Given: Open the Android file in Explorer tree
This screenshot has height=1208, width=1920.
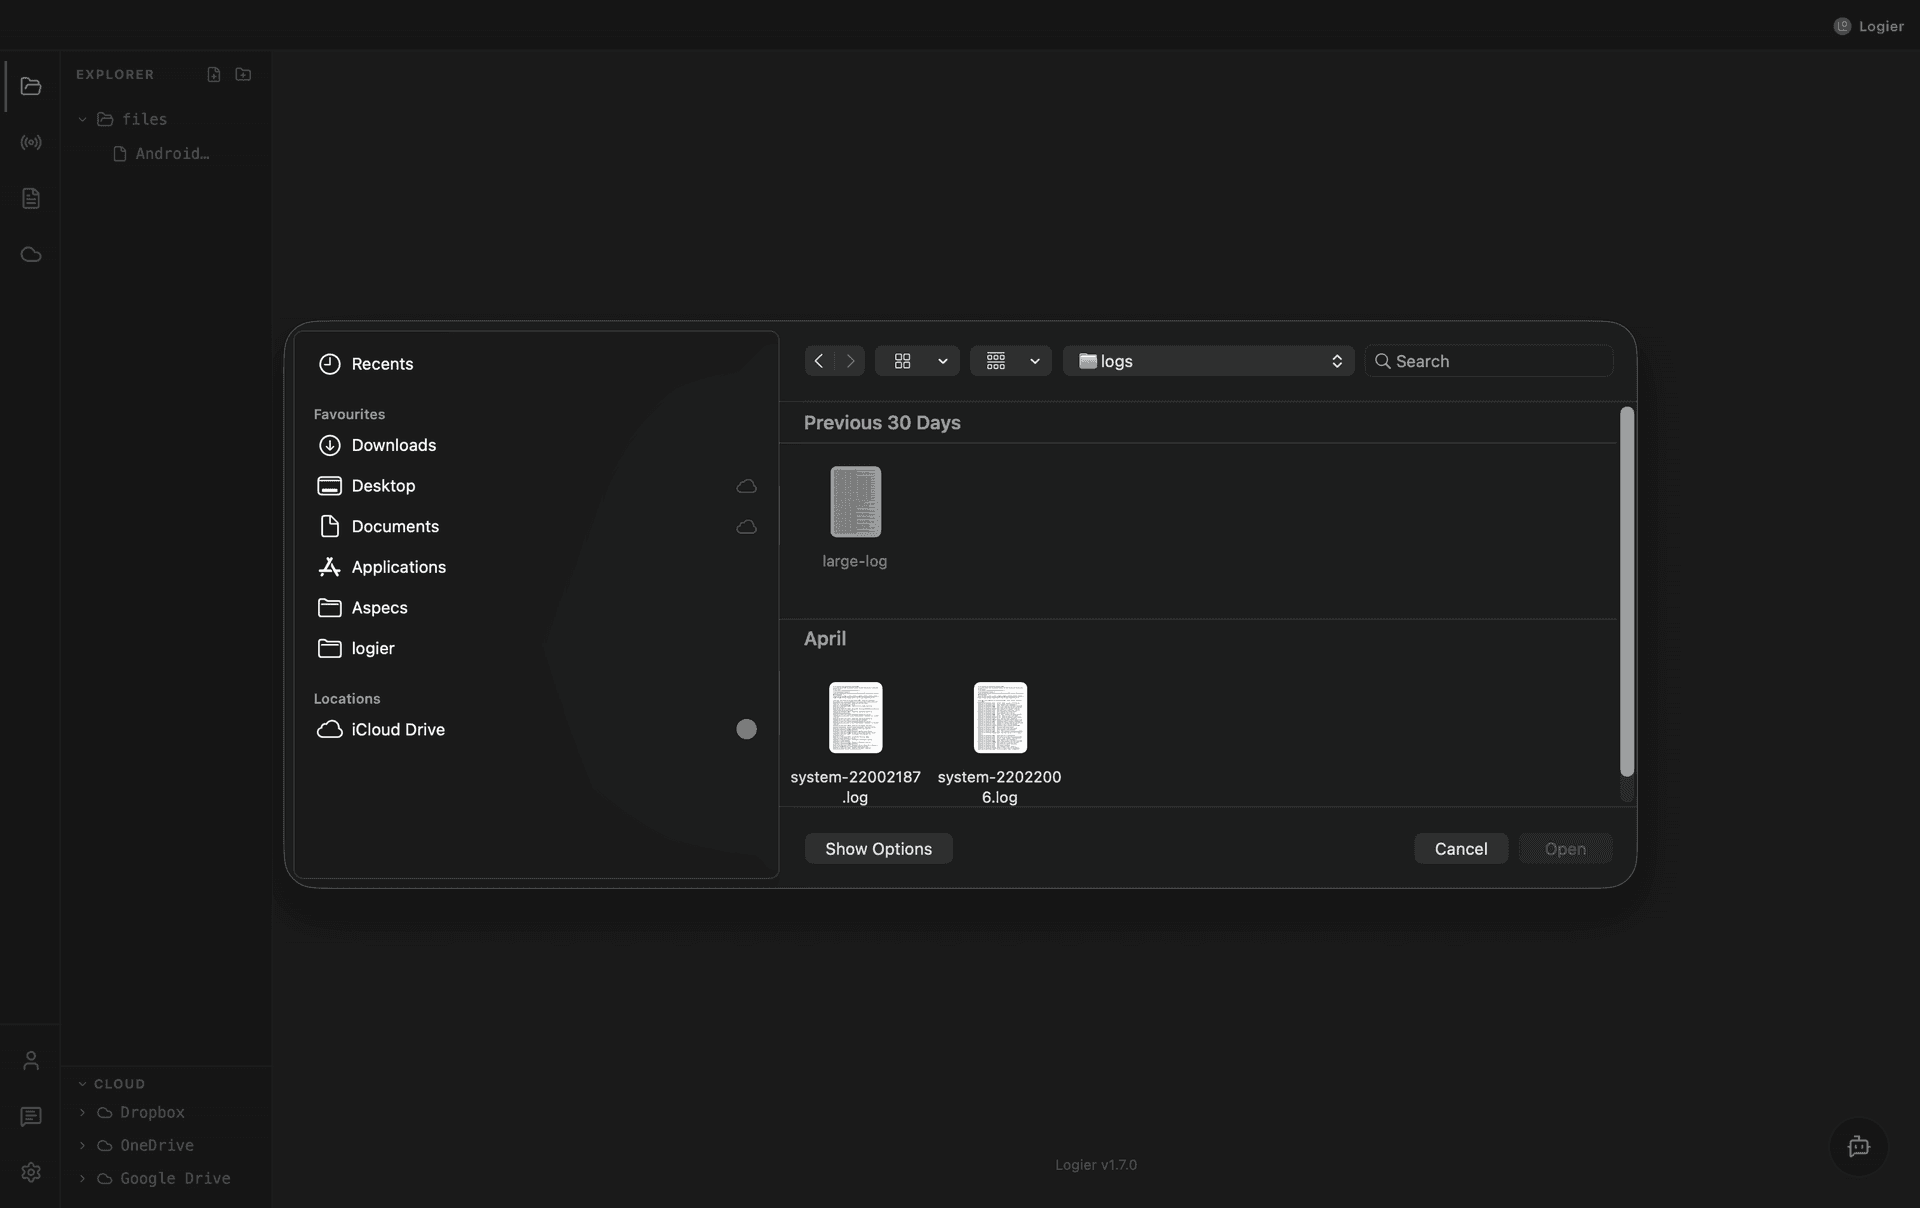Looking at the screenshot, I should (162, 153).
